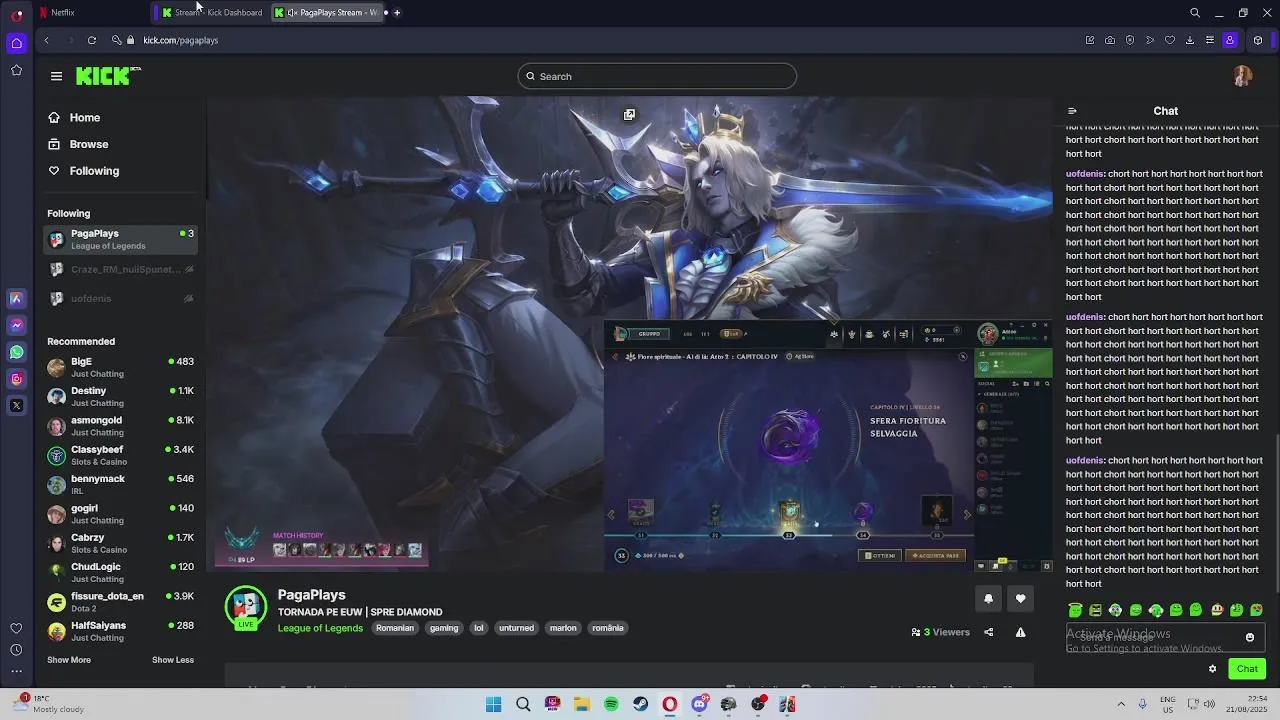
Task: Switch to Kick Dashboard tab
Action: tap(212, 13)
